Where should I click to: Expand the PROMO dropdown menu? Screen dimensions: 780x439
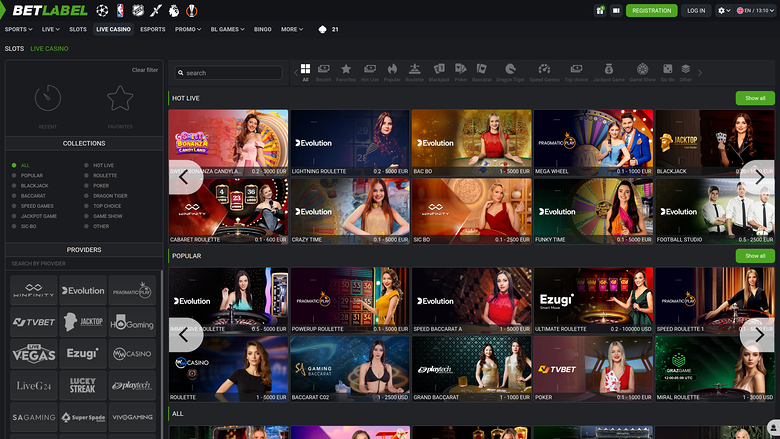188,29
